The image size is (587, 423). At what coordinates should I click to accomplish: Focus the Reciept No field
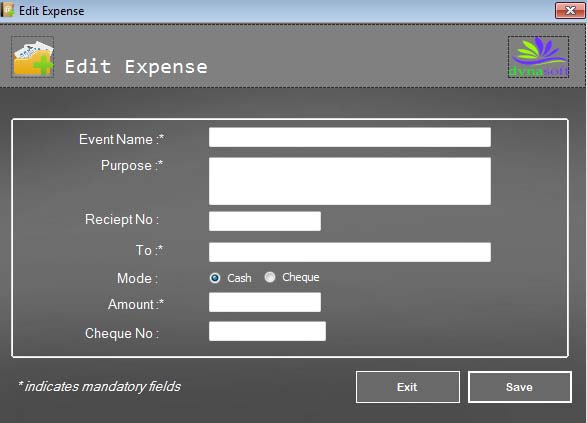coord(265,221)
